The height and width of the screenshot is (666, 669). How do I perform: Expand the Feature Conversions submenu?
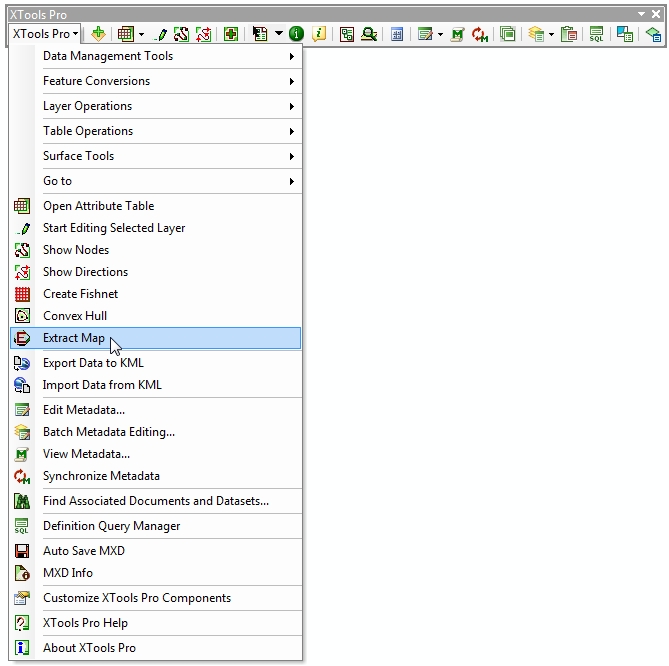[x=156, y=81]
